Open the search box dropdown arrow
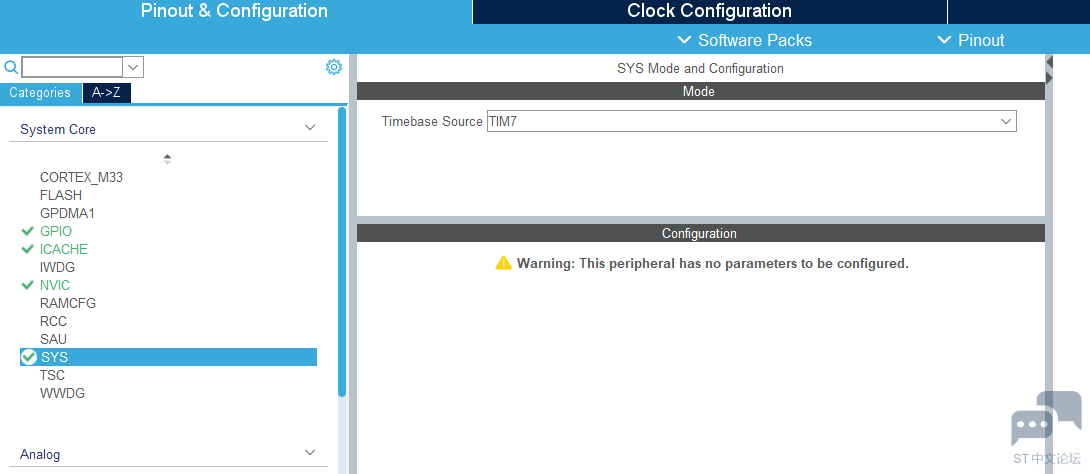 [x=134, y=67]
